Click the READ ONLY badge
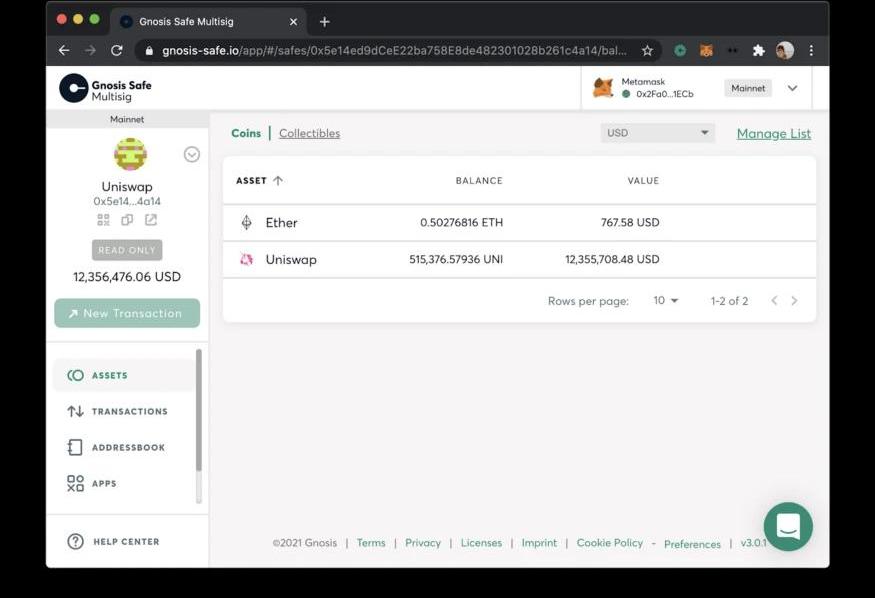 tap(127, 250)
